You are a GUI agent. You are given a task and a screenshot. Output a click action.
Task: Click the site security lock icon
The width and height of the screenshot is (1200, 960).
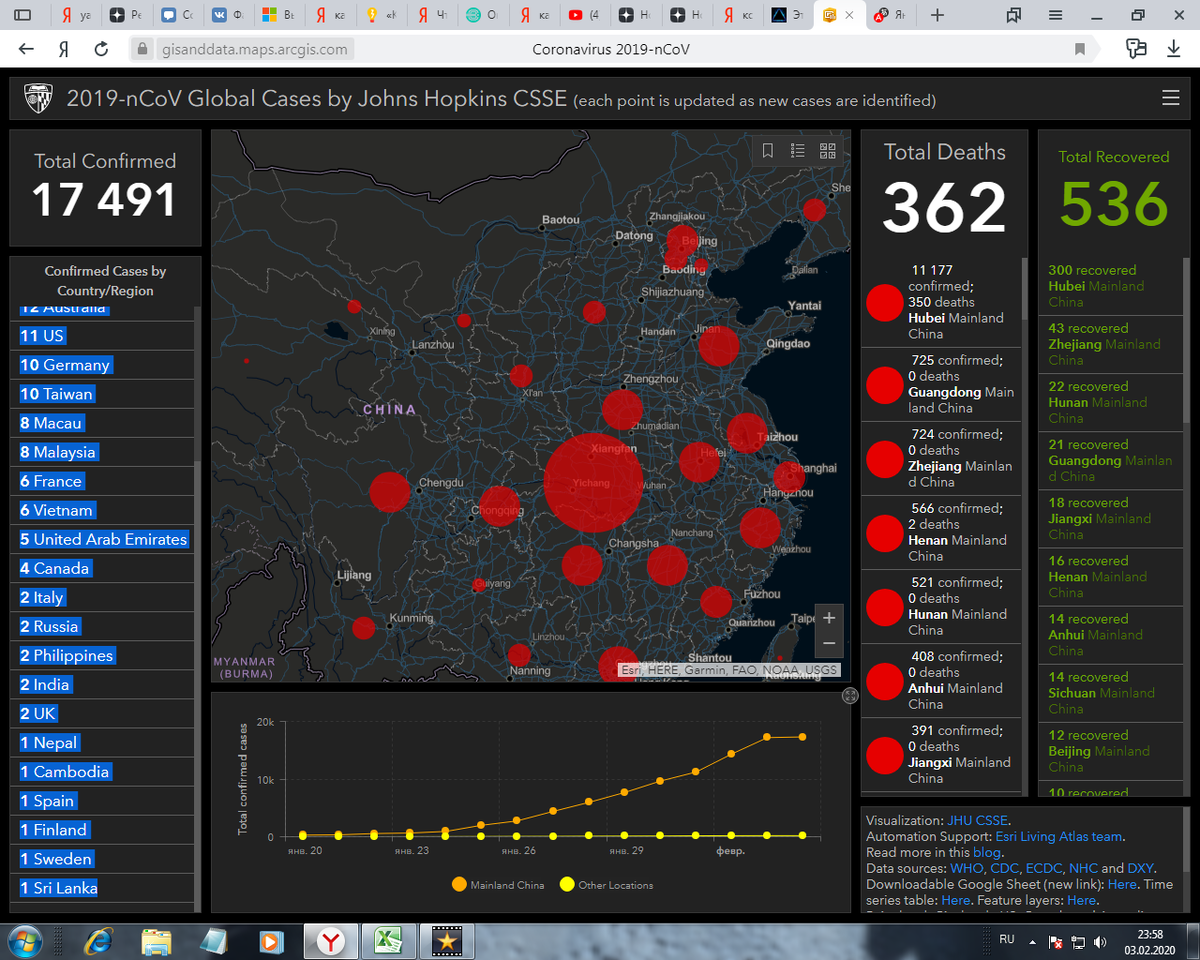[x=141, y=49]
